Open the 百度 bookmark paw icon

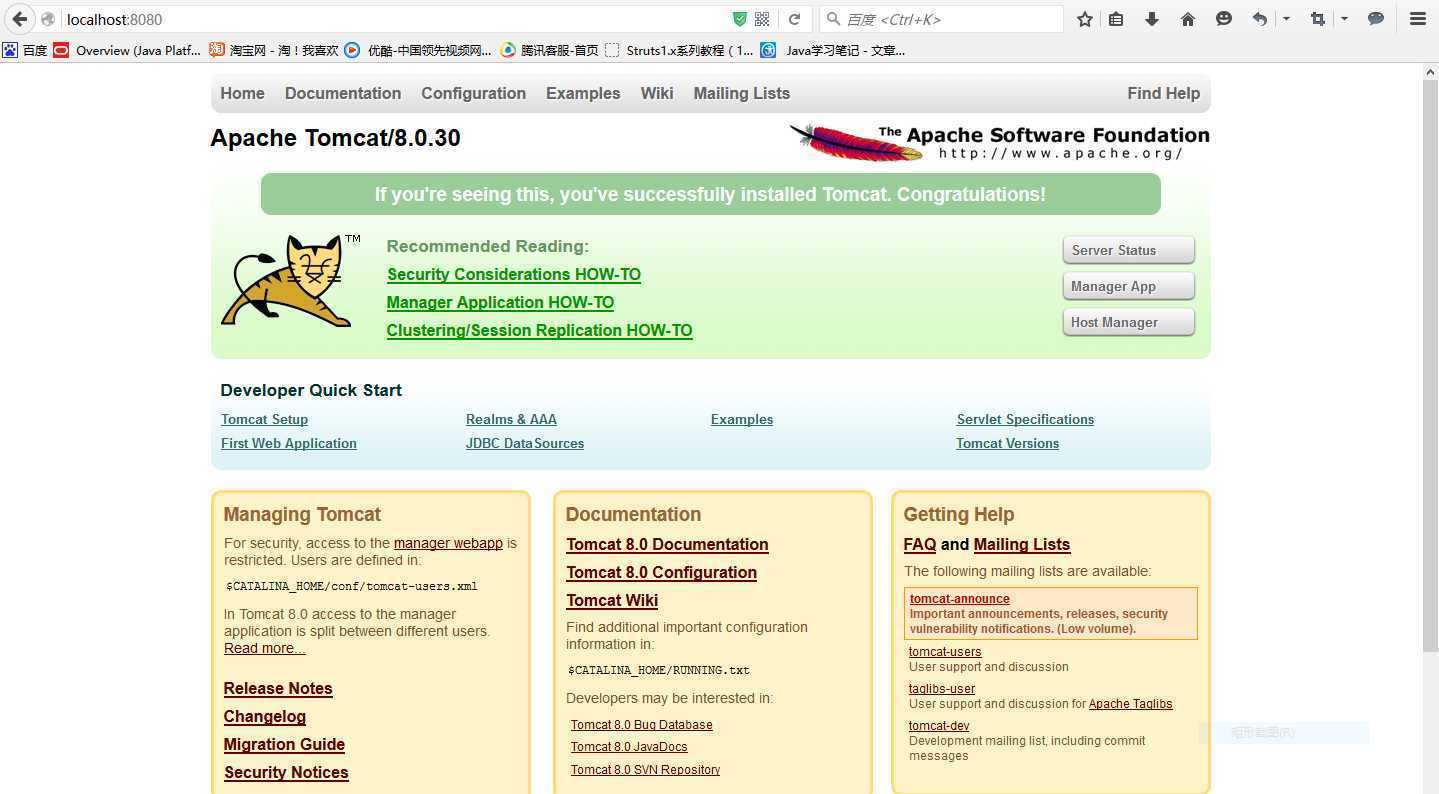coord(10,50)
